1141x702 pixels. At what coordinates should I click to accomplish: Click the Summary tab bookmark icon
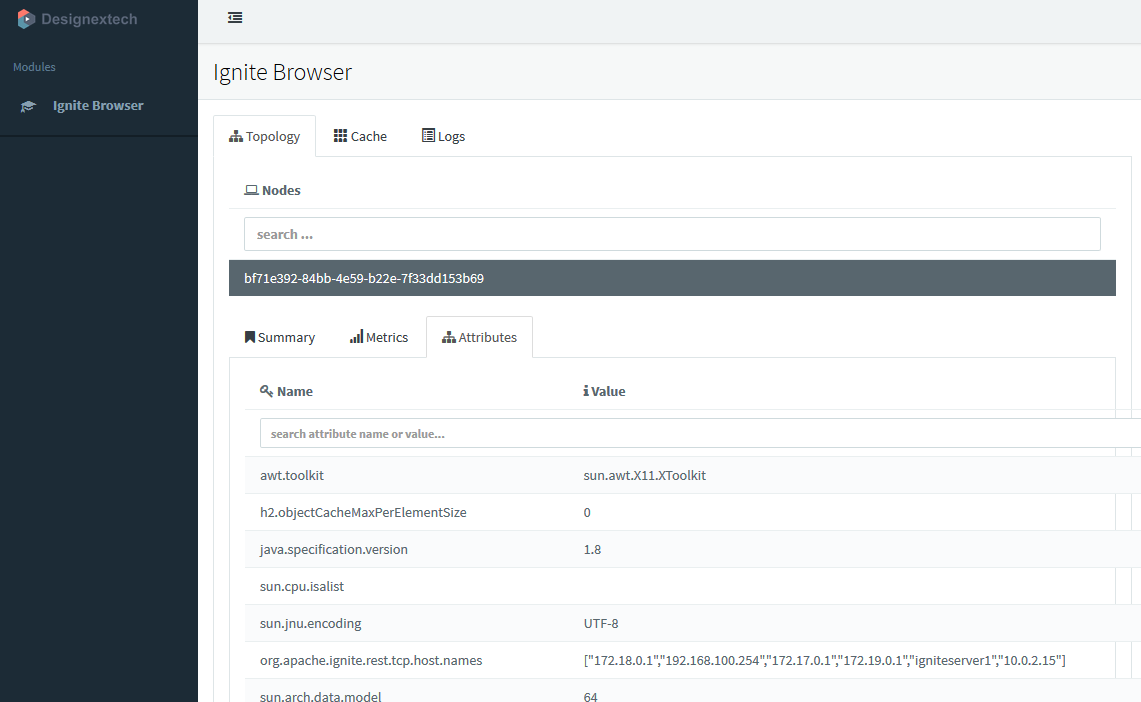[250, 337]
